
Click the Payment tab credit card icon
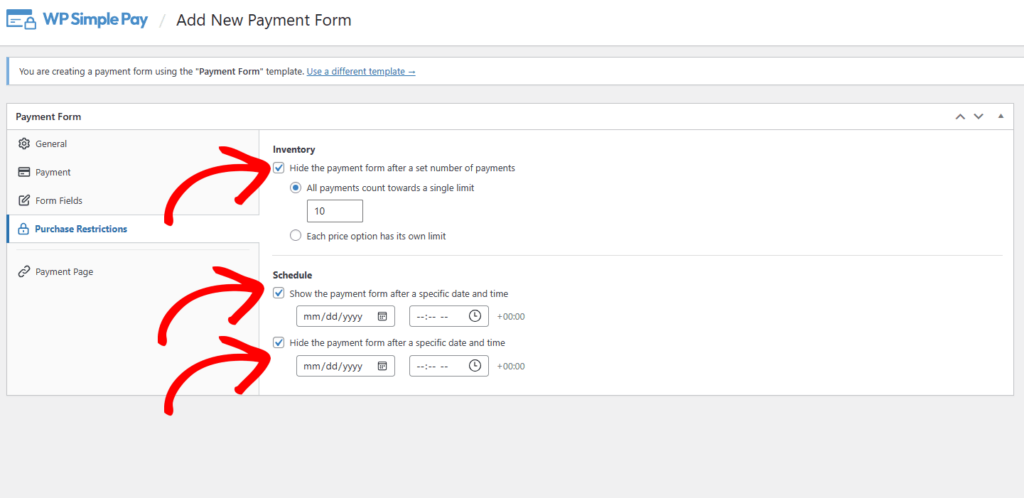point(25,172)
